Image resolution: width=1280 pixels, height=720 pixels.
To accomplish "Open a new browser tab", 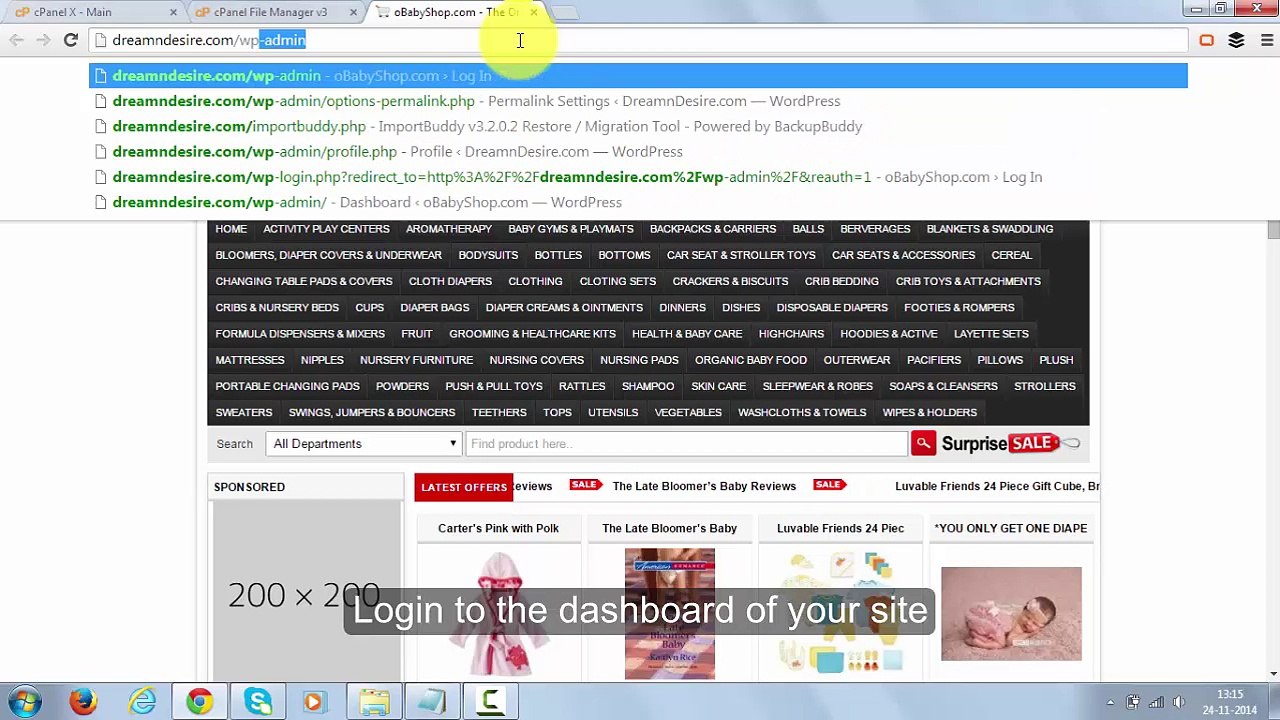I will [x=564, y=12].
